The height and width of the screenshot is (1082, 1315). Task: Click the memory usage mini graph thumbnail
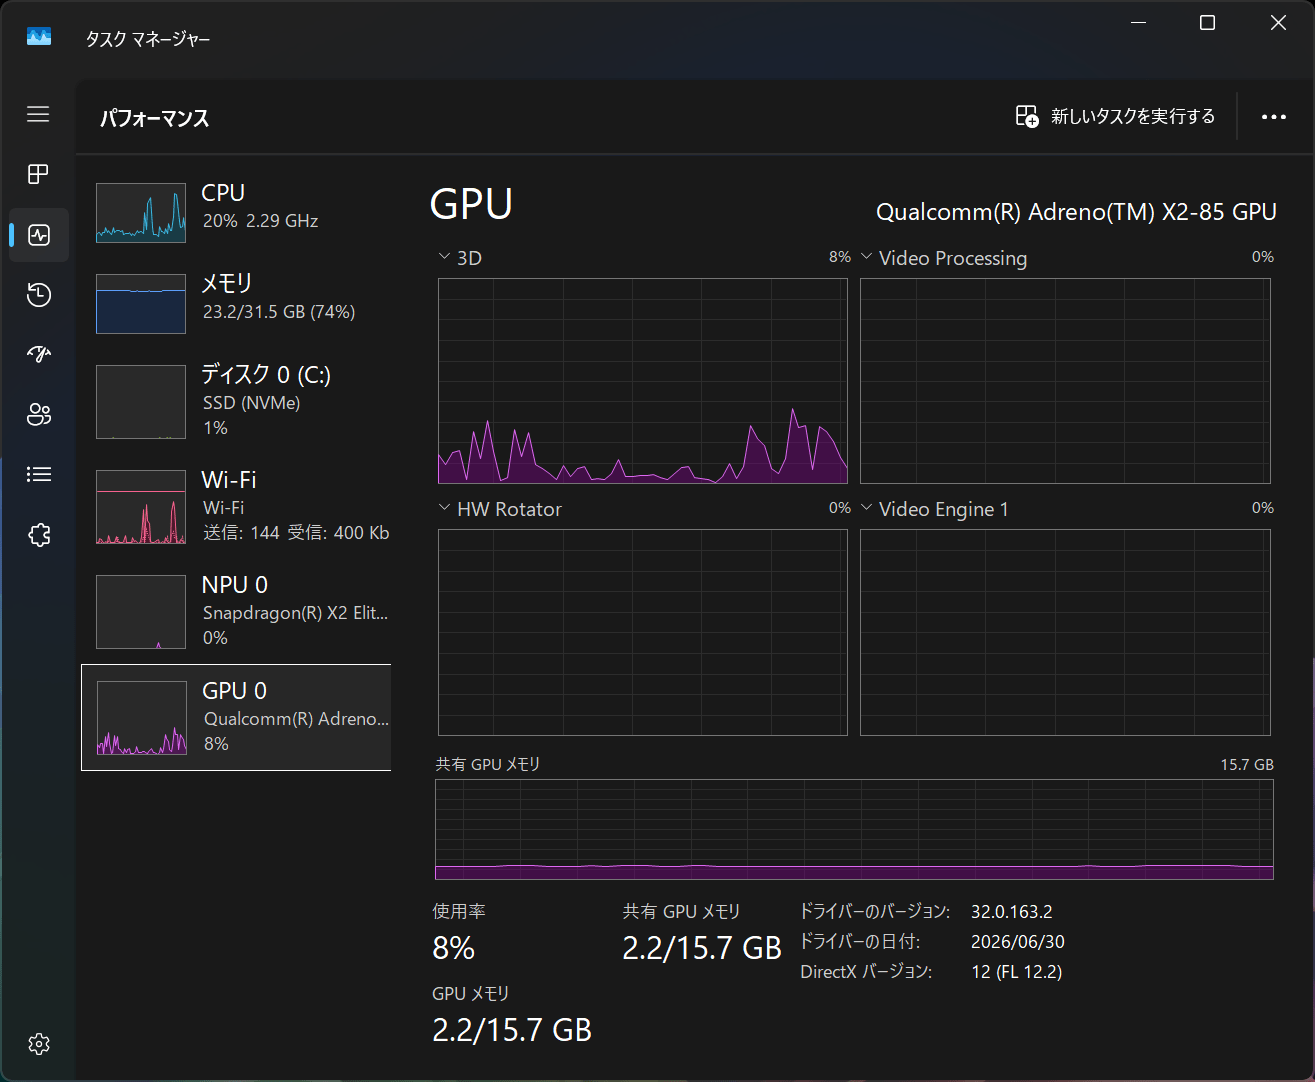click(x=141, y=304)
